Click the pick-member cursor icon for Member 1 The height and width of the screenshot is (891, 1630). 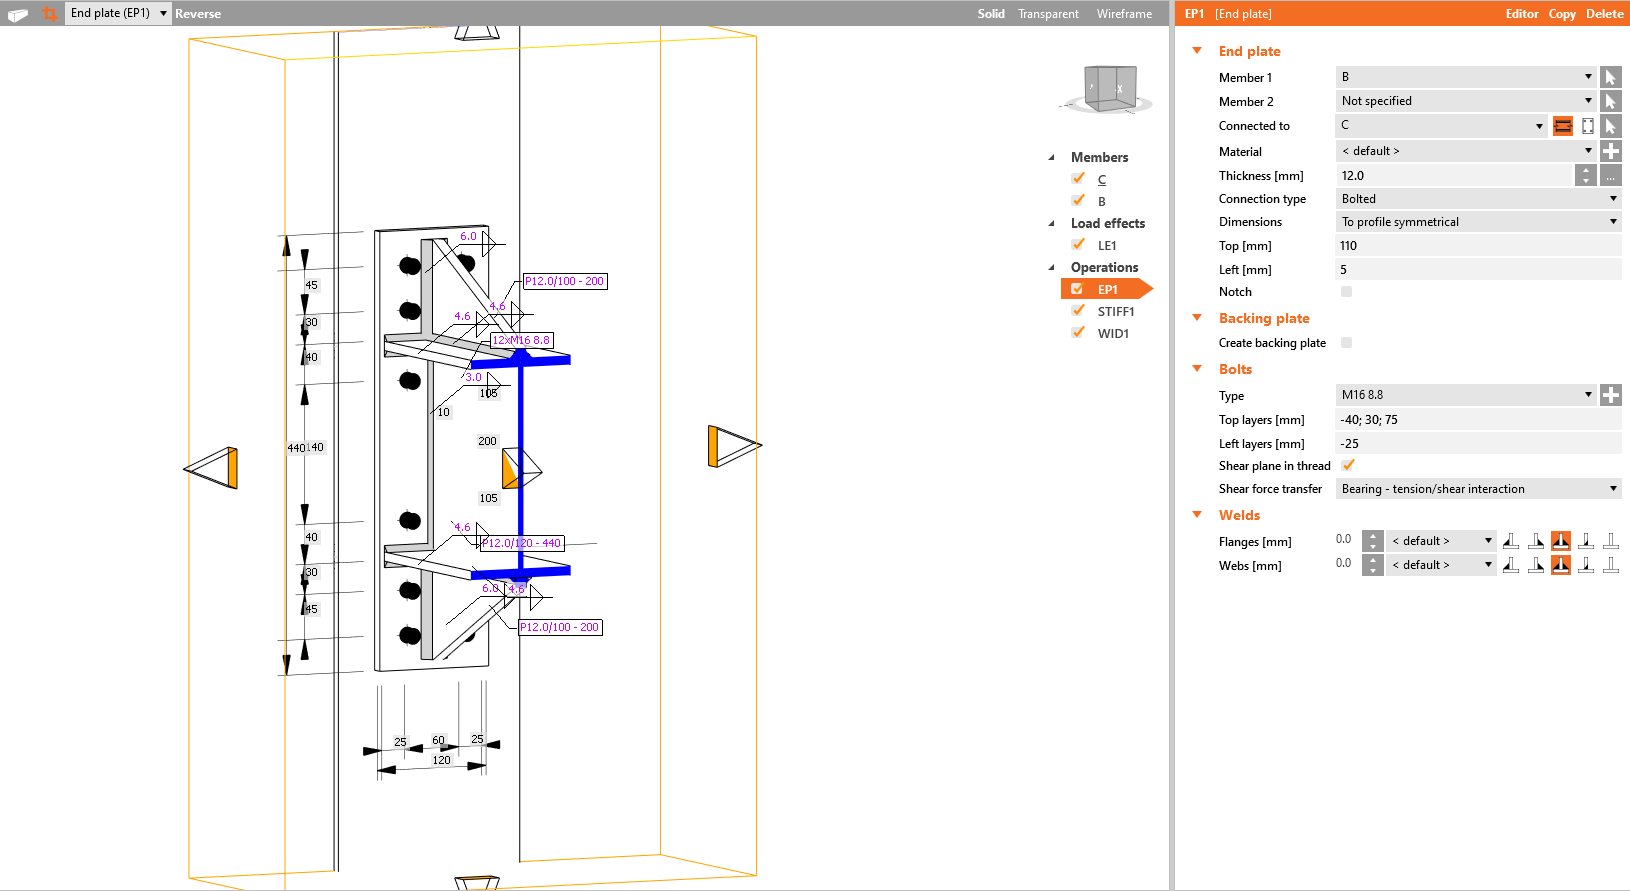point(1610,77)
